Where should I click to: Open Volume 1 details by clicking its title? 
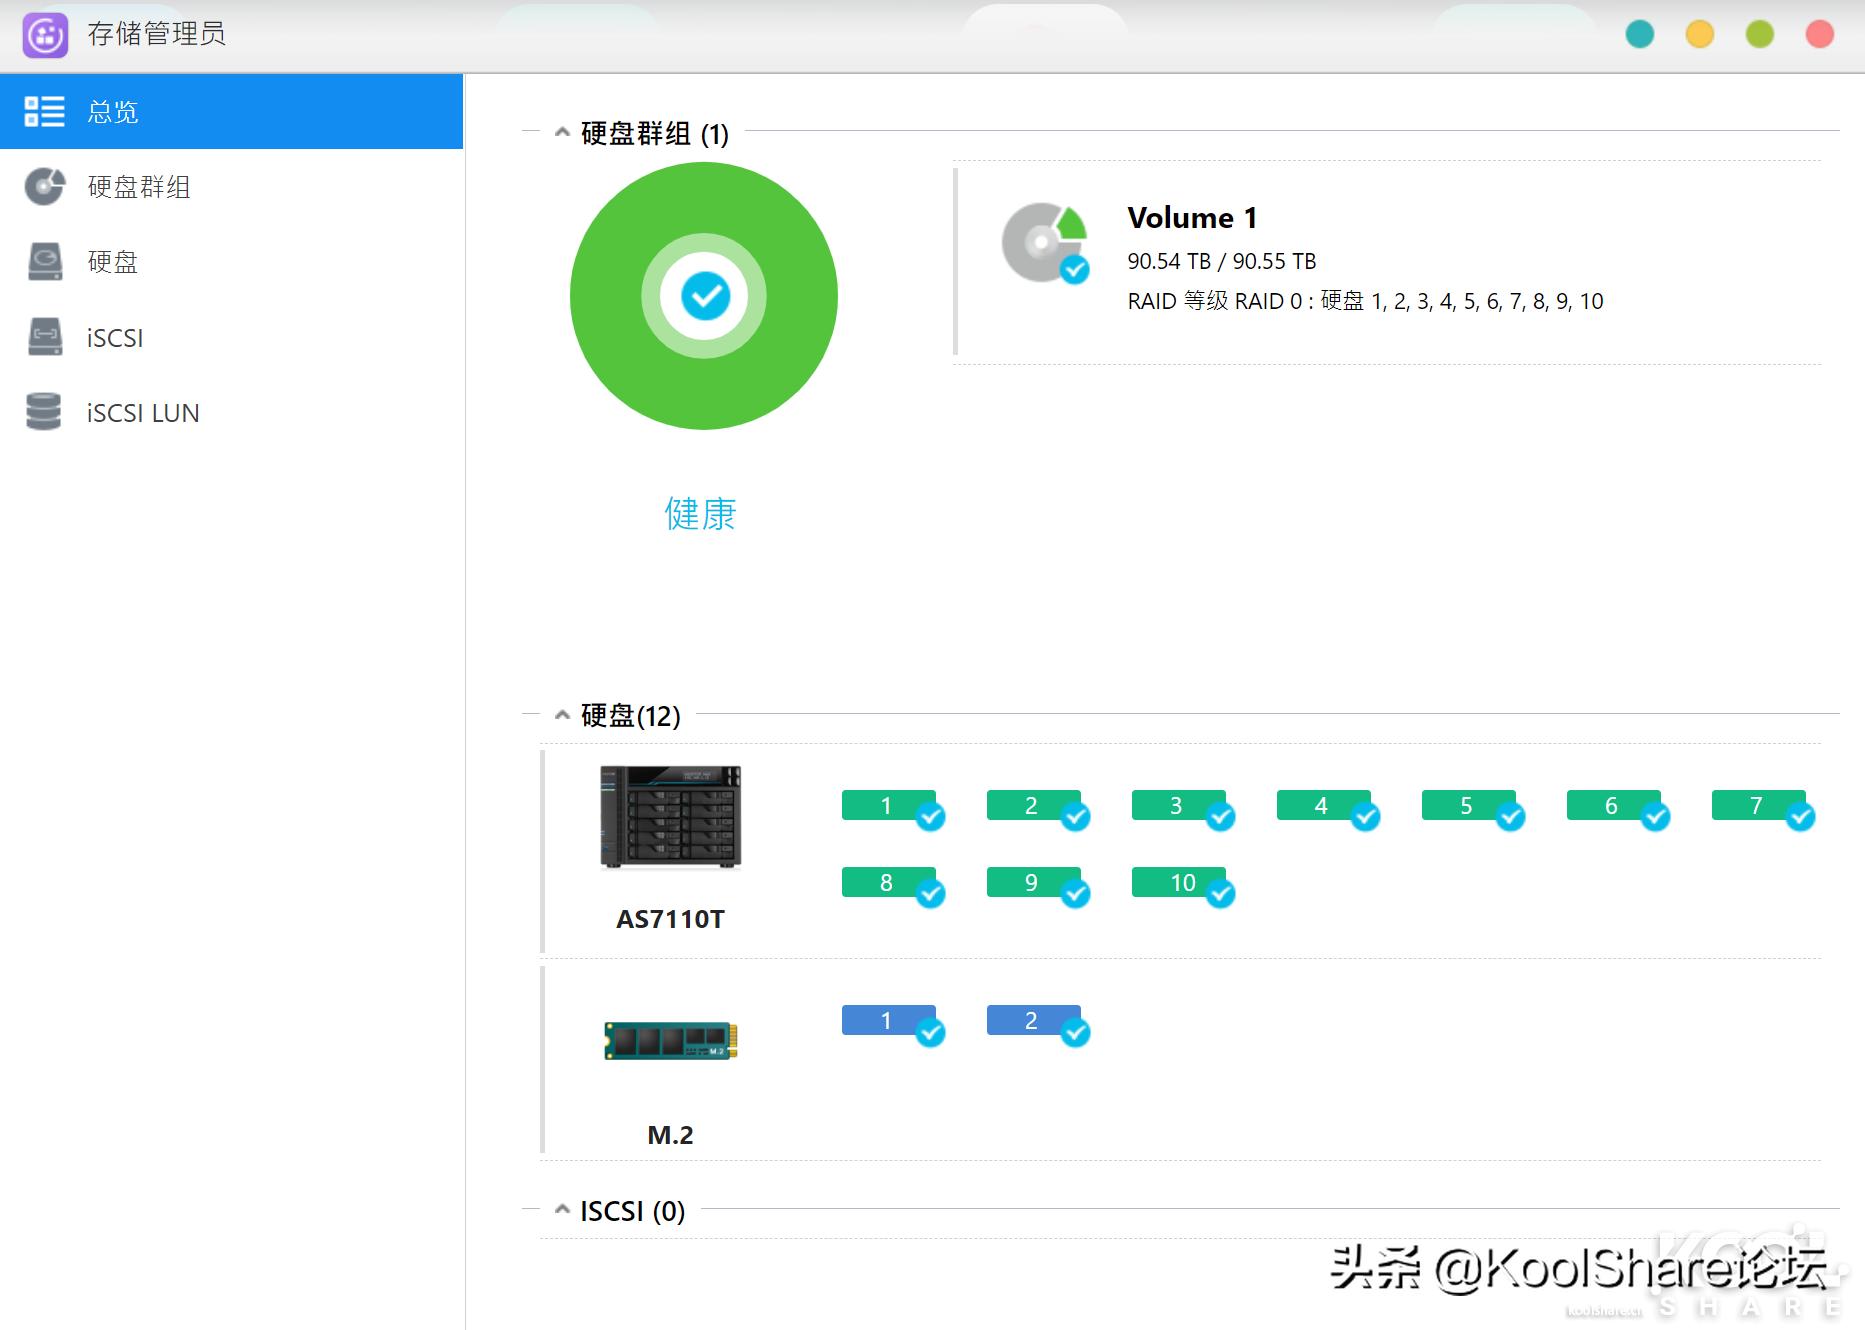pos(1192,217)
